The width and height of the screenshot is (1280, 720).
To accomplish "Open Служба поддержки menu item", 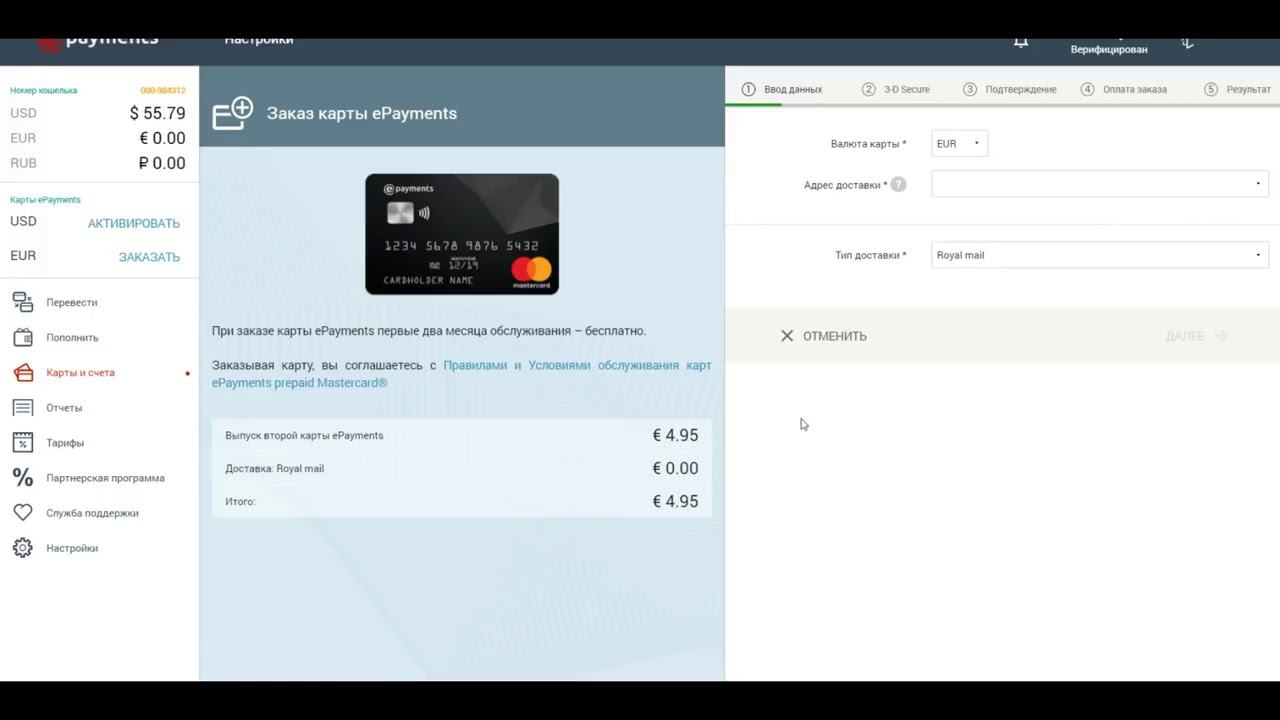I will coord(92,512).
